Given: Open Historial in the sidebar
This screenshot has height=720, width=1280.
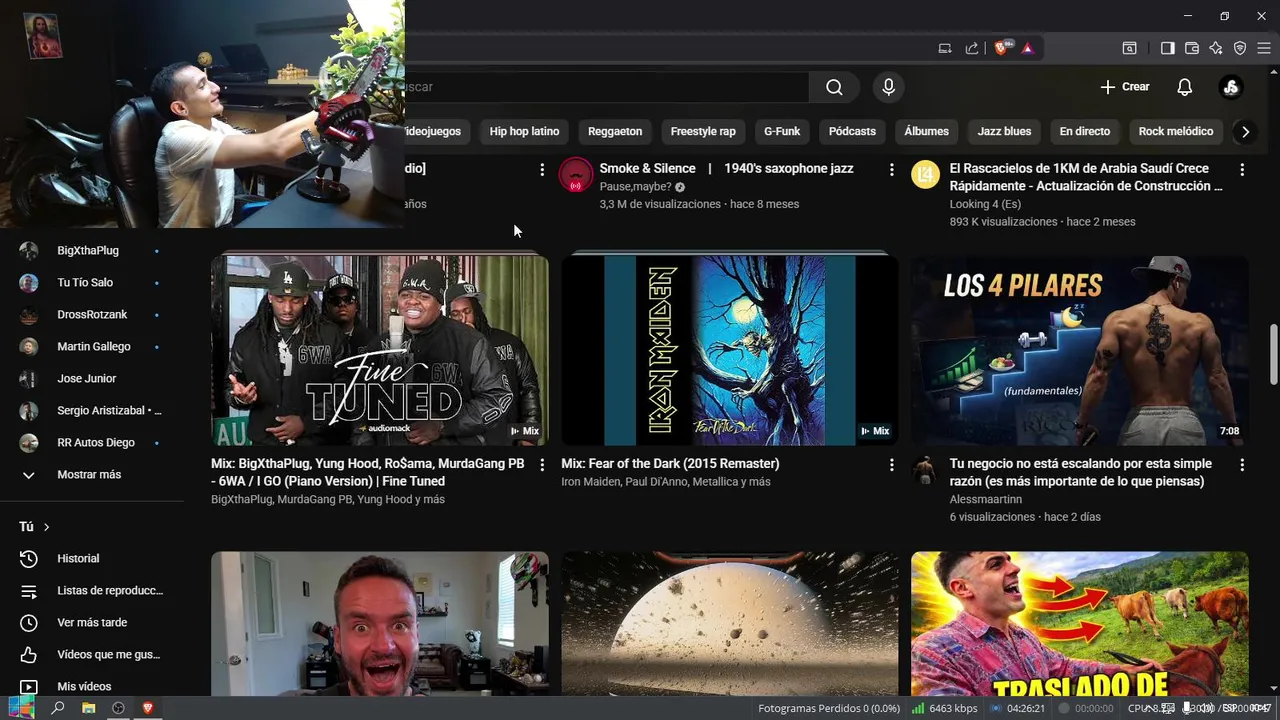Looking at the screenshot, I should pyautogui.click(x=92, y=559).
